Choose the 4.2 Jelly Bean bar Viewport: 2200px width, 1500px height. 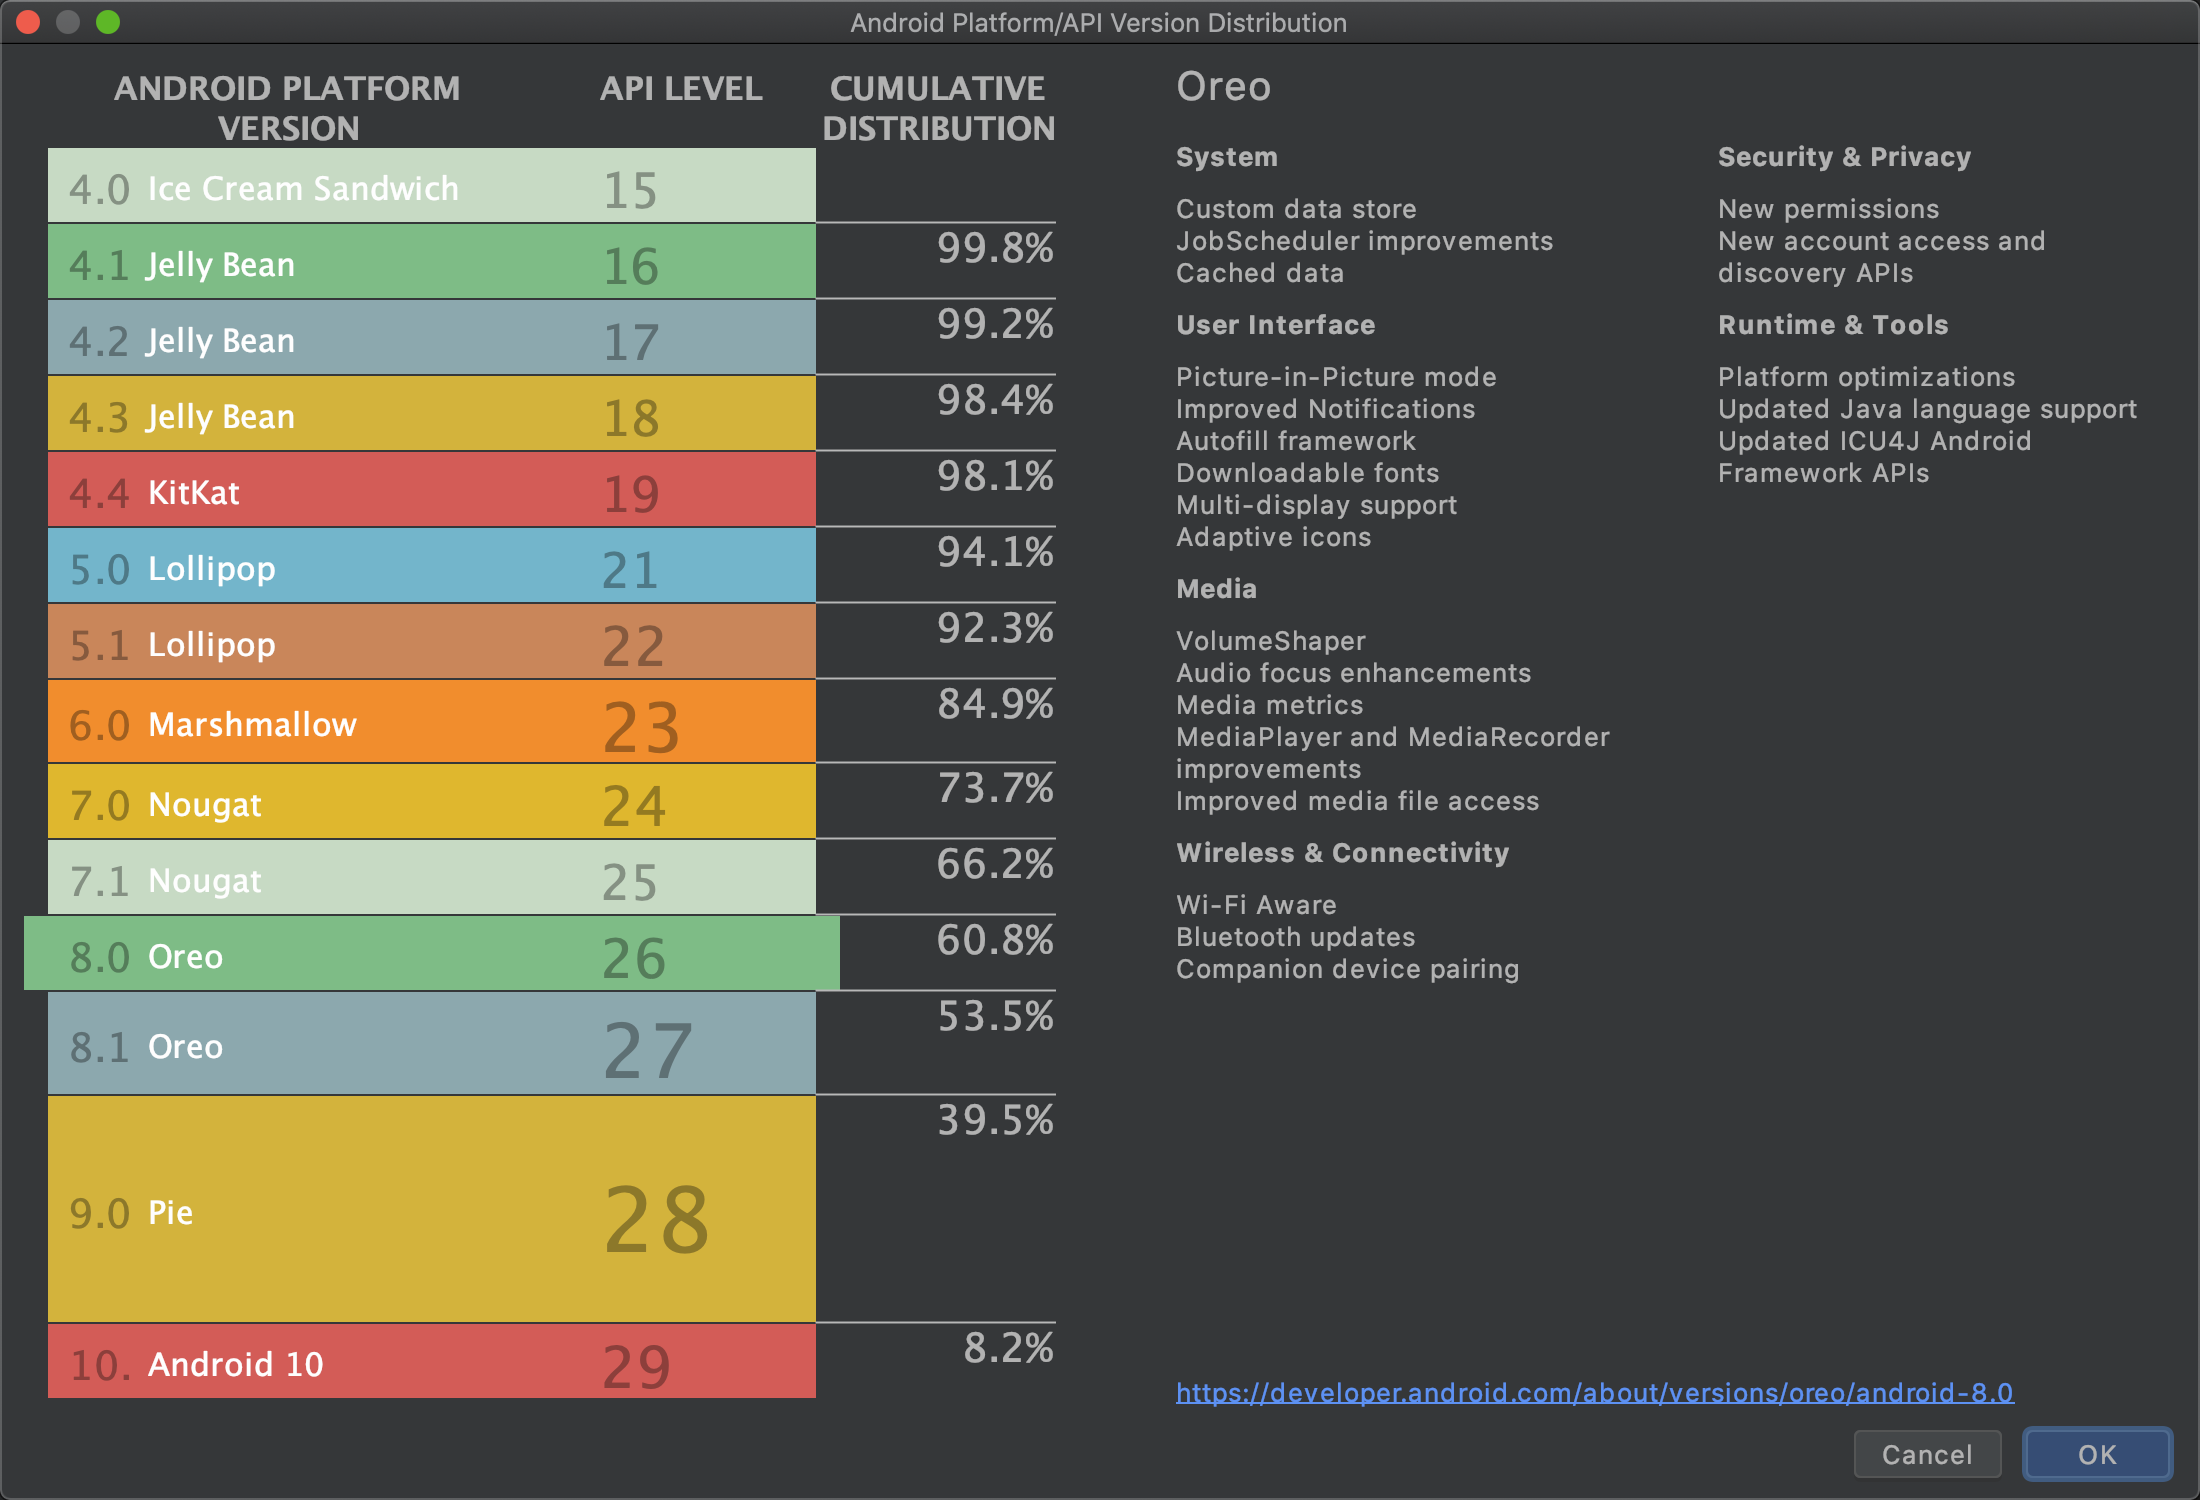430,339
